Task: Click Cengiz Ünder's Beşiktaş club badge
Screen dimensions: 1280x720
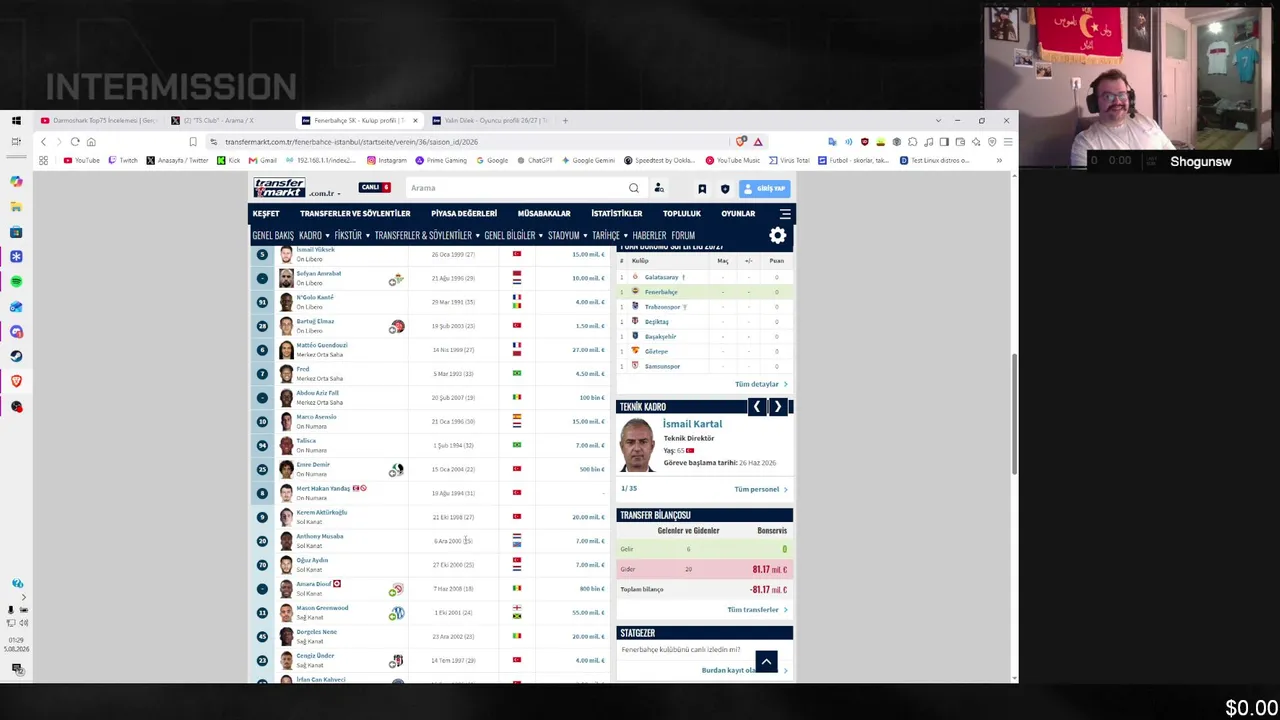Action: coord(397,661)
